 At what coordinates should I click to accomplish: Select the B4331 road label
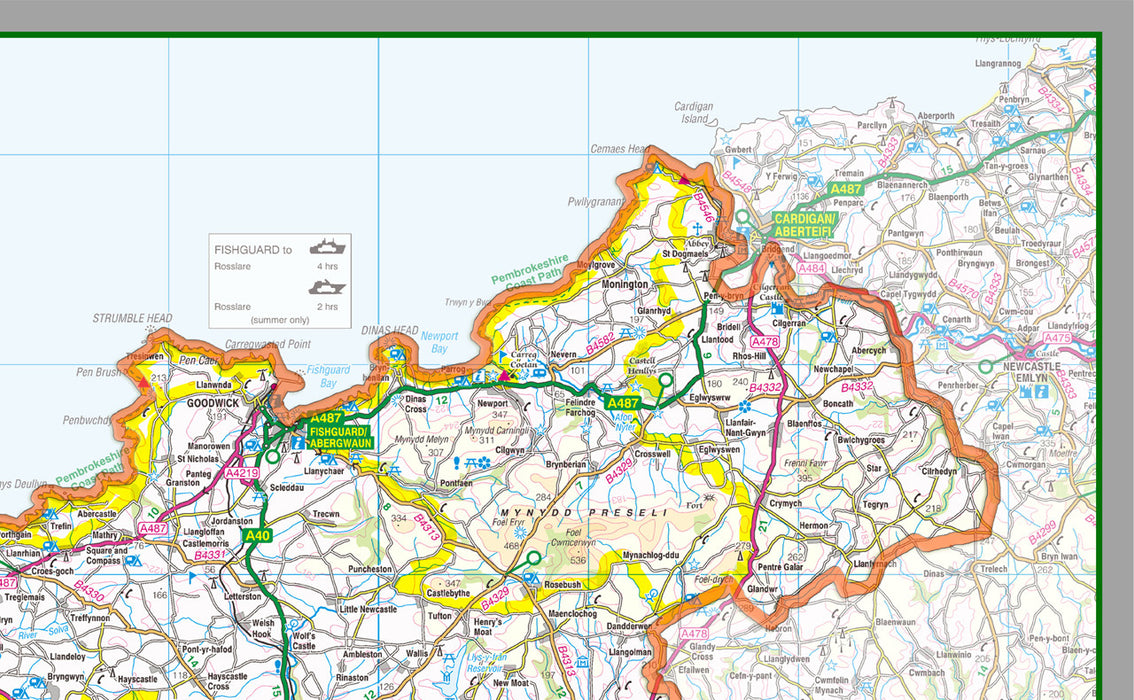click(x=210, y=555)
